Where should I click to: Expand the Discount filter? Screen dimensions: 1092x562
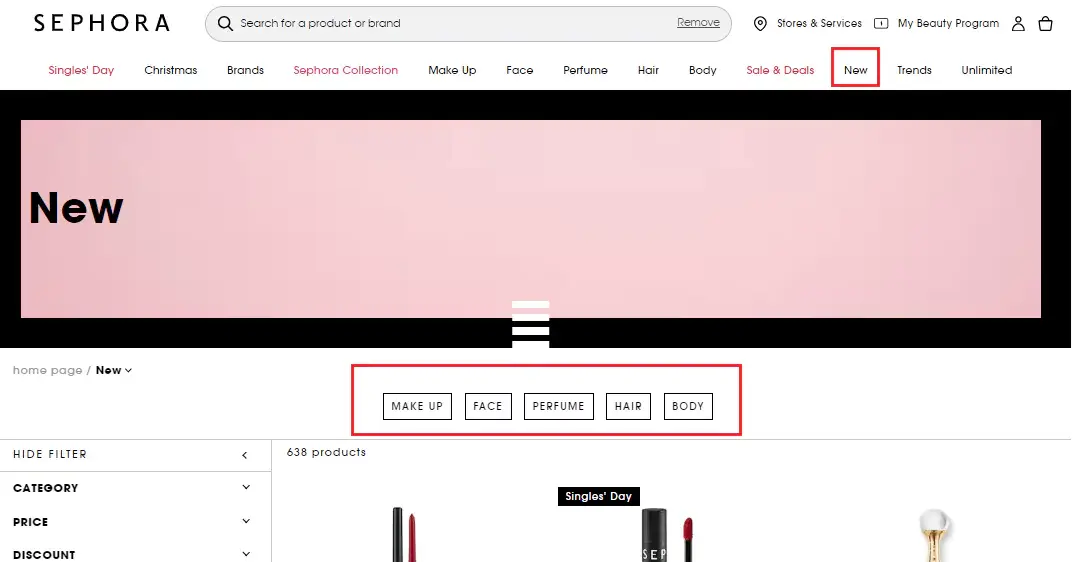tap(246, 554)
